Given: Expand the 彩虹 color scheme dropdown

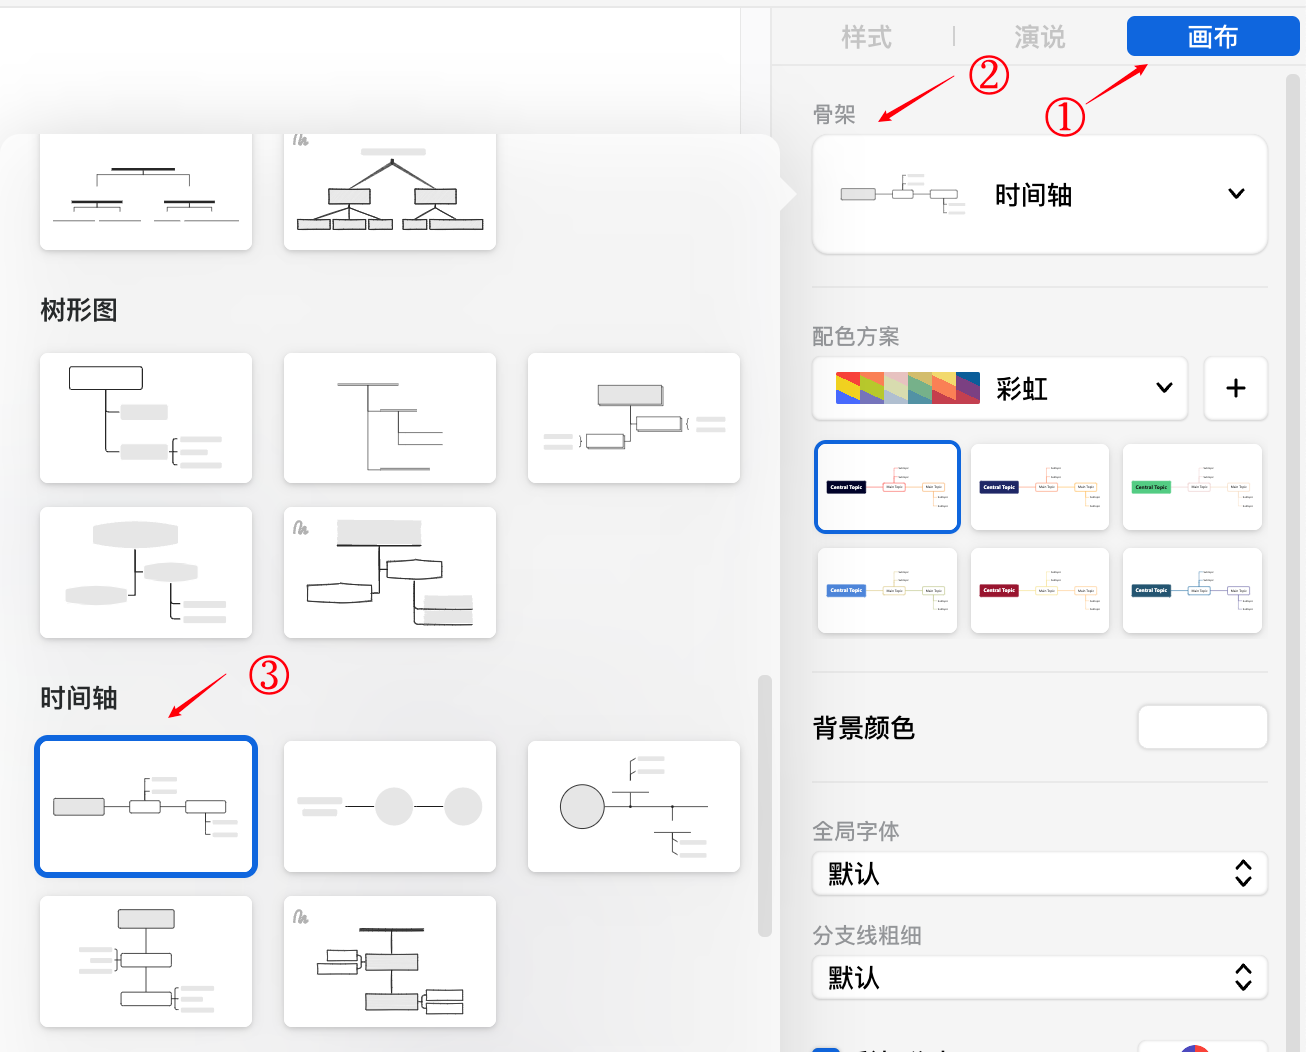Looking at the screenshot, I should pos(999,388).
